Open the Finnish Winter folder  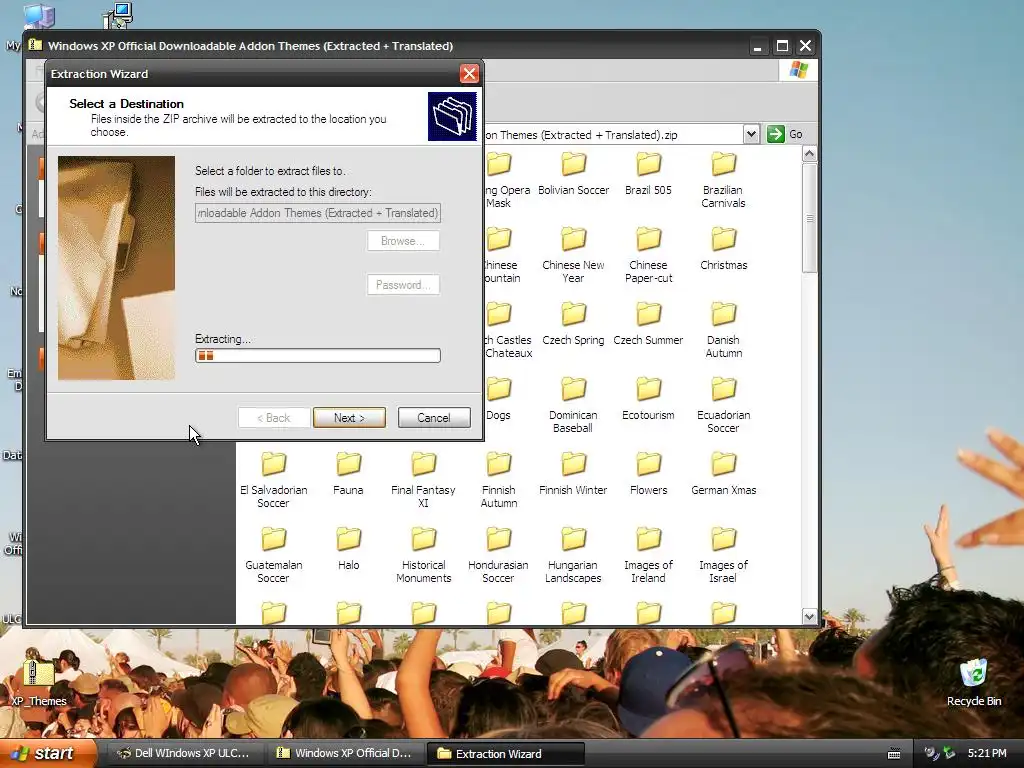click(573, 474)
